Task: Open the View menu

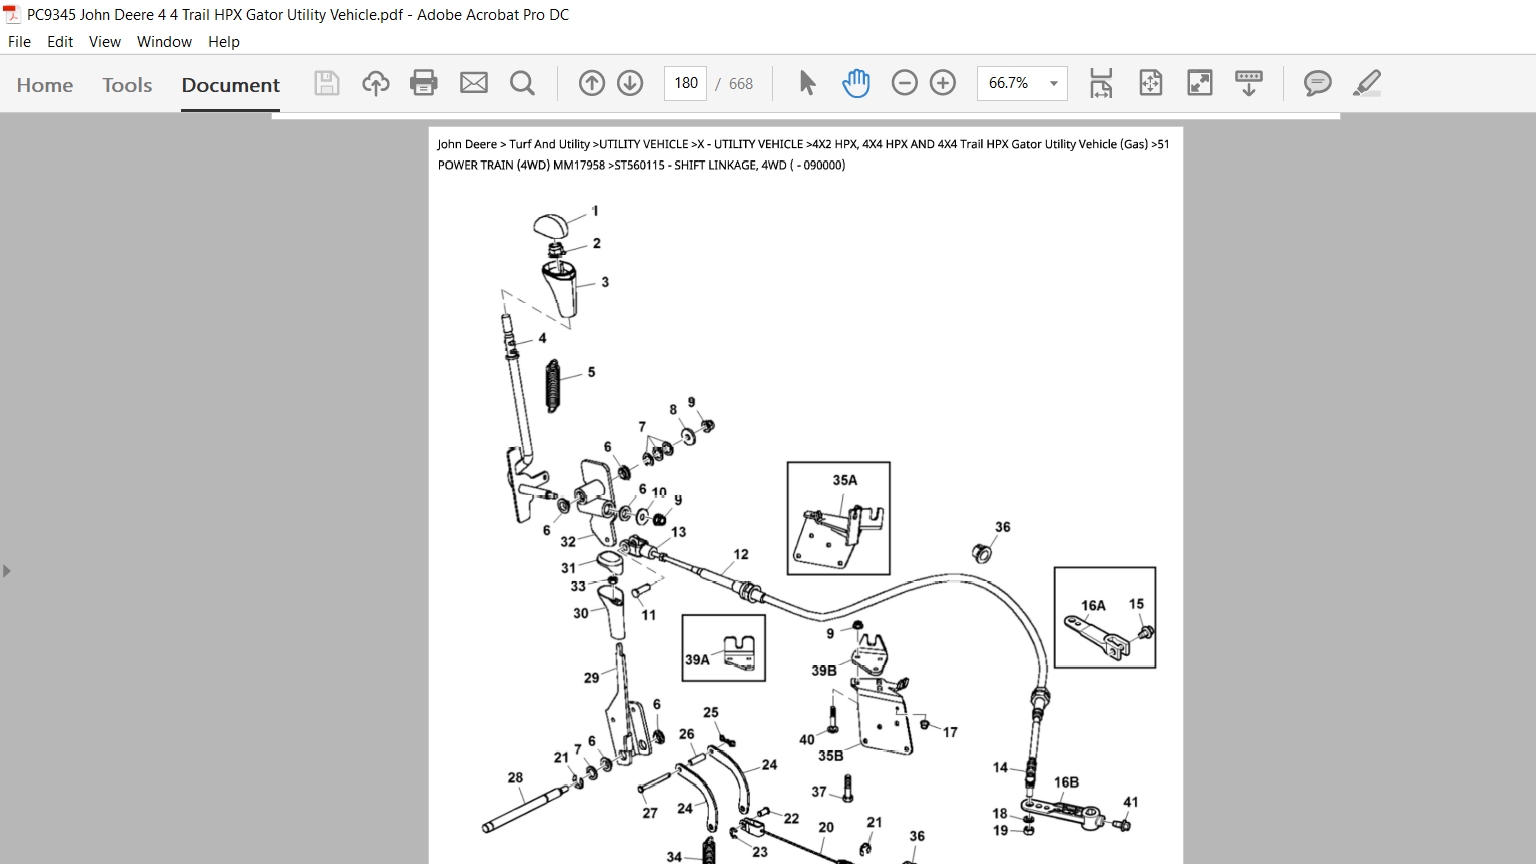Action: (x=105, y=42)
